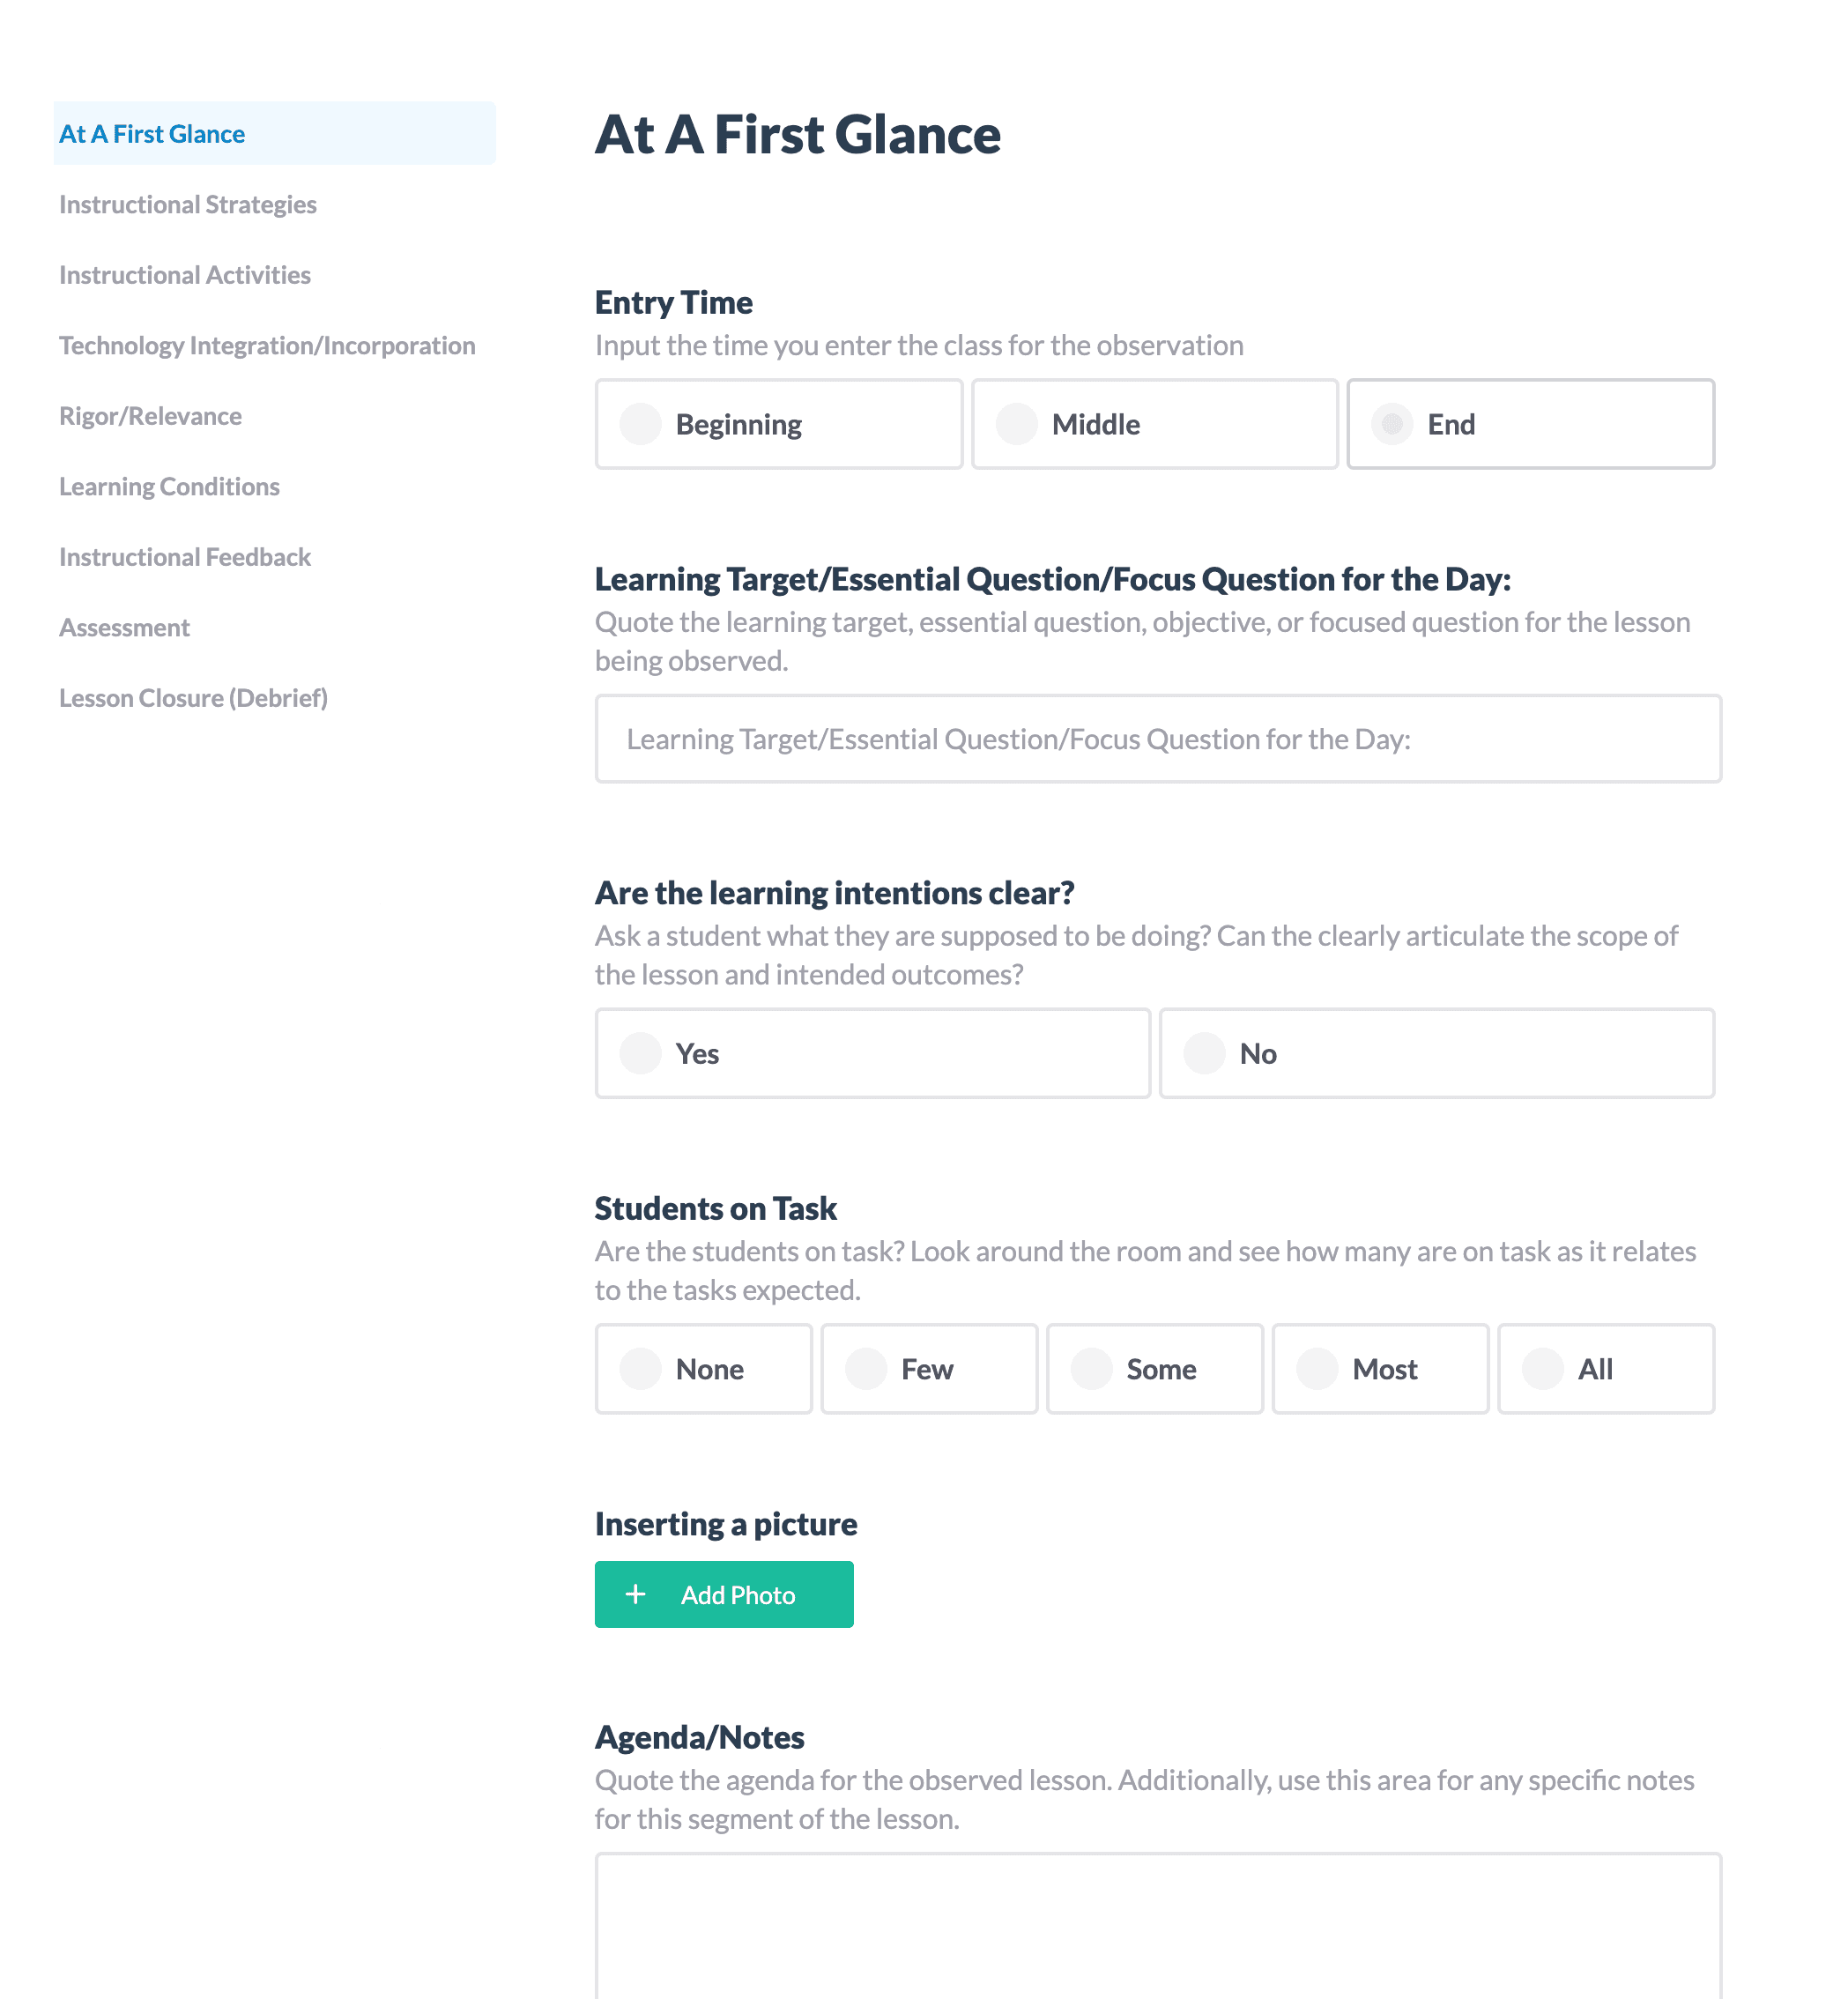Select Middle as the entry time

(x=1017, y=423)
